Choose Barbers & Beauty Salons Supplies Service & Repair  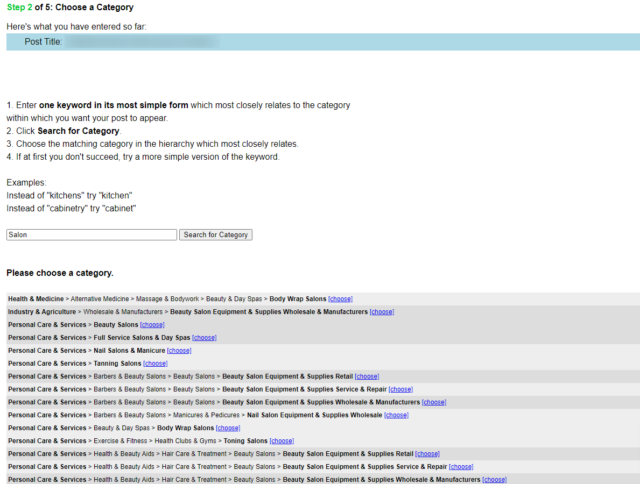pos(400,389)
